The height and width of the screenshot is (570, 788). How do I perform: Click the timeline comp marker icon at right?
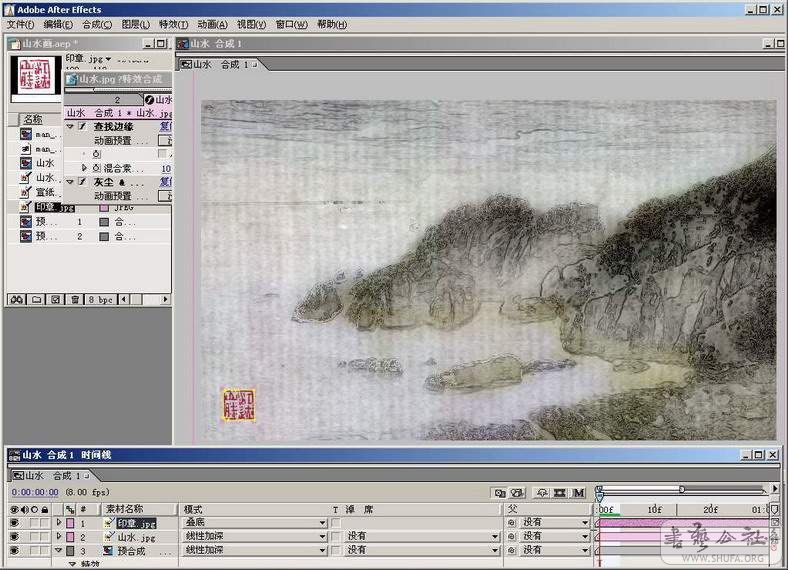(774, 509)
